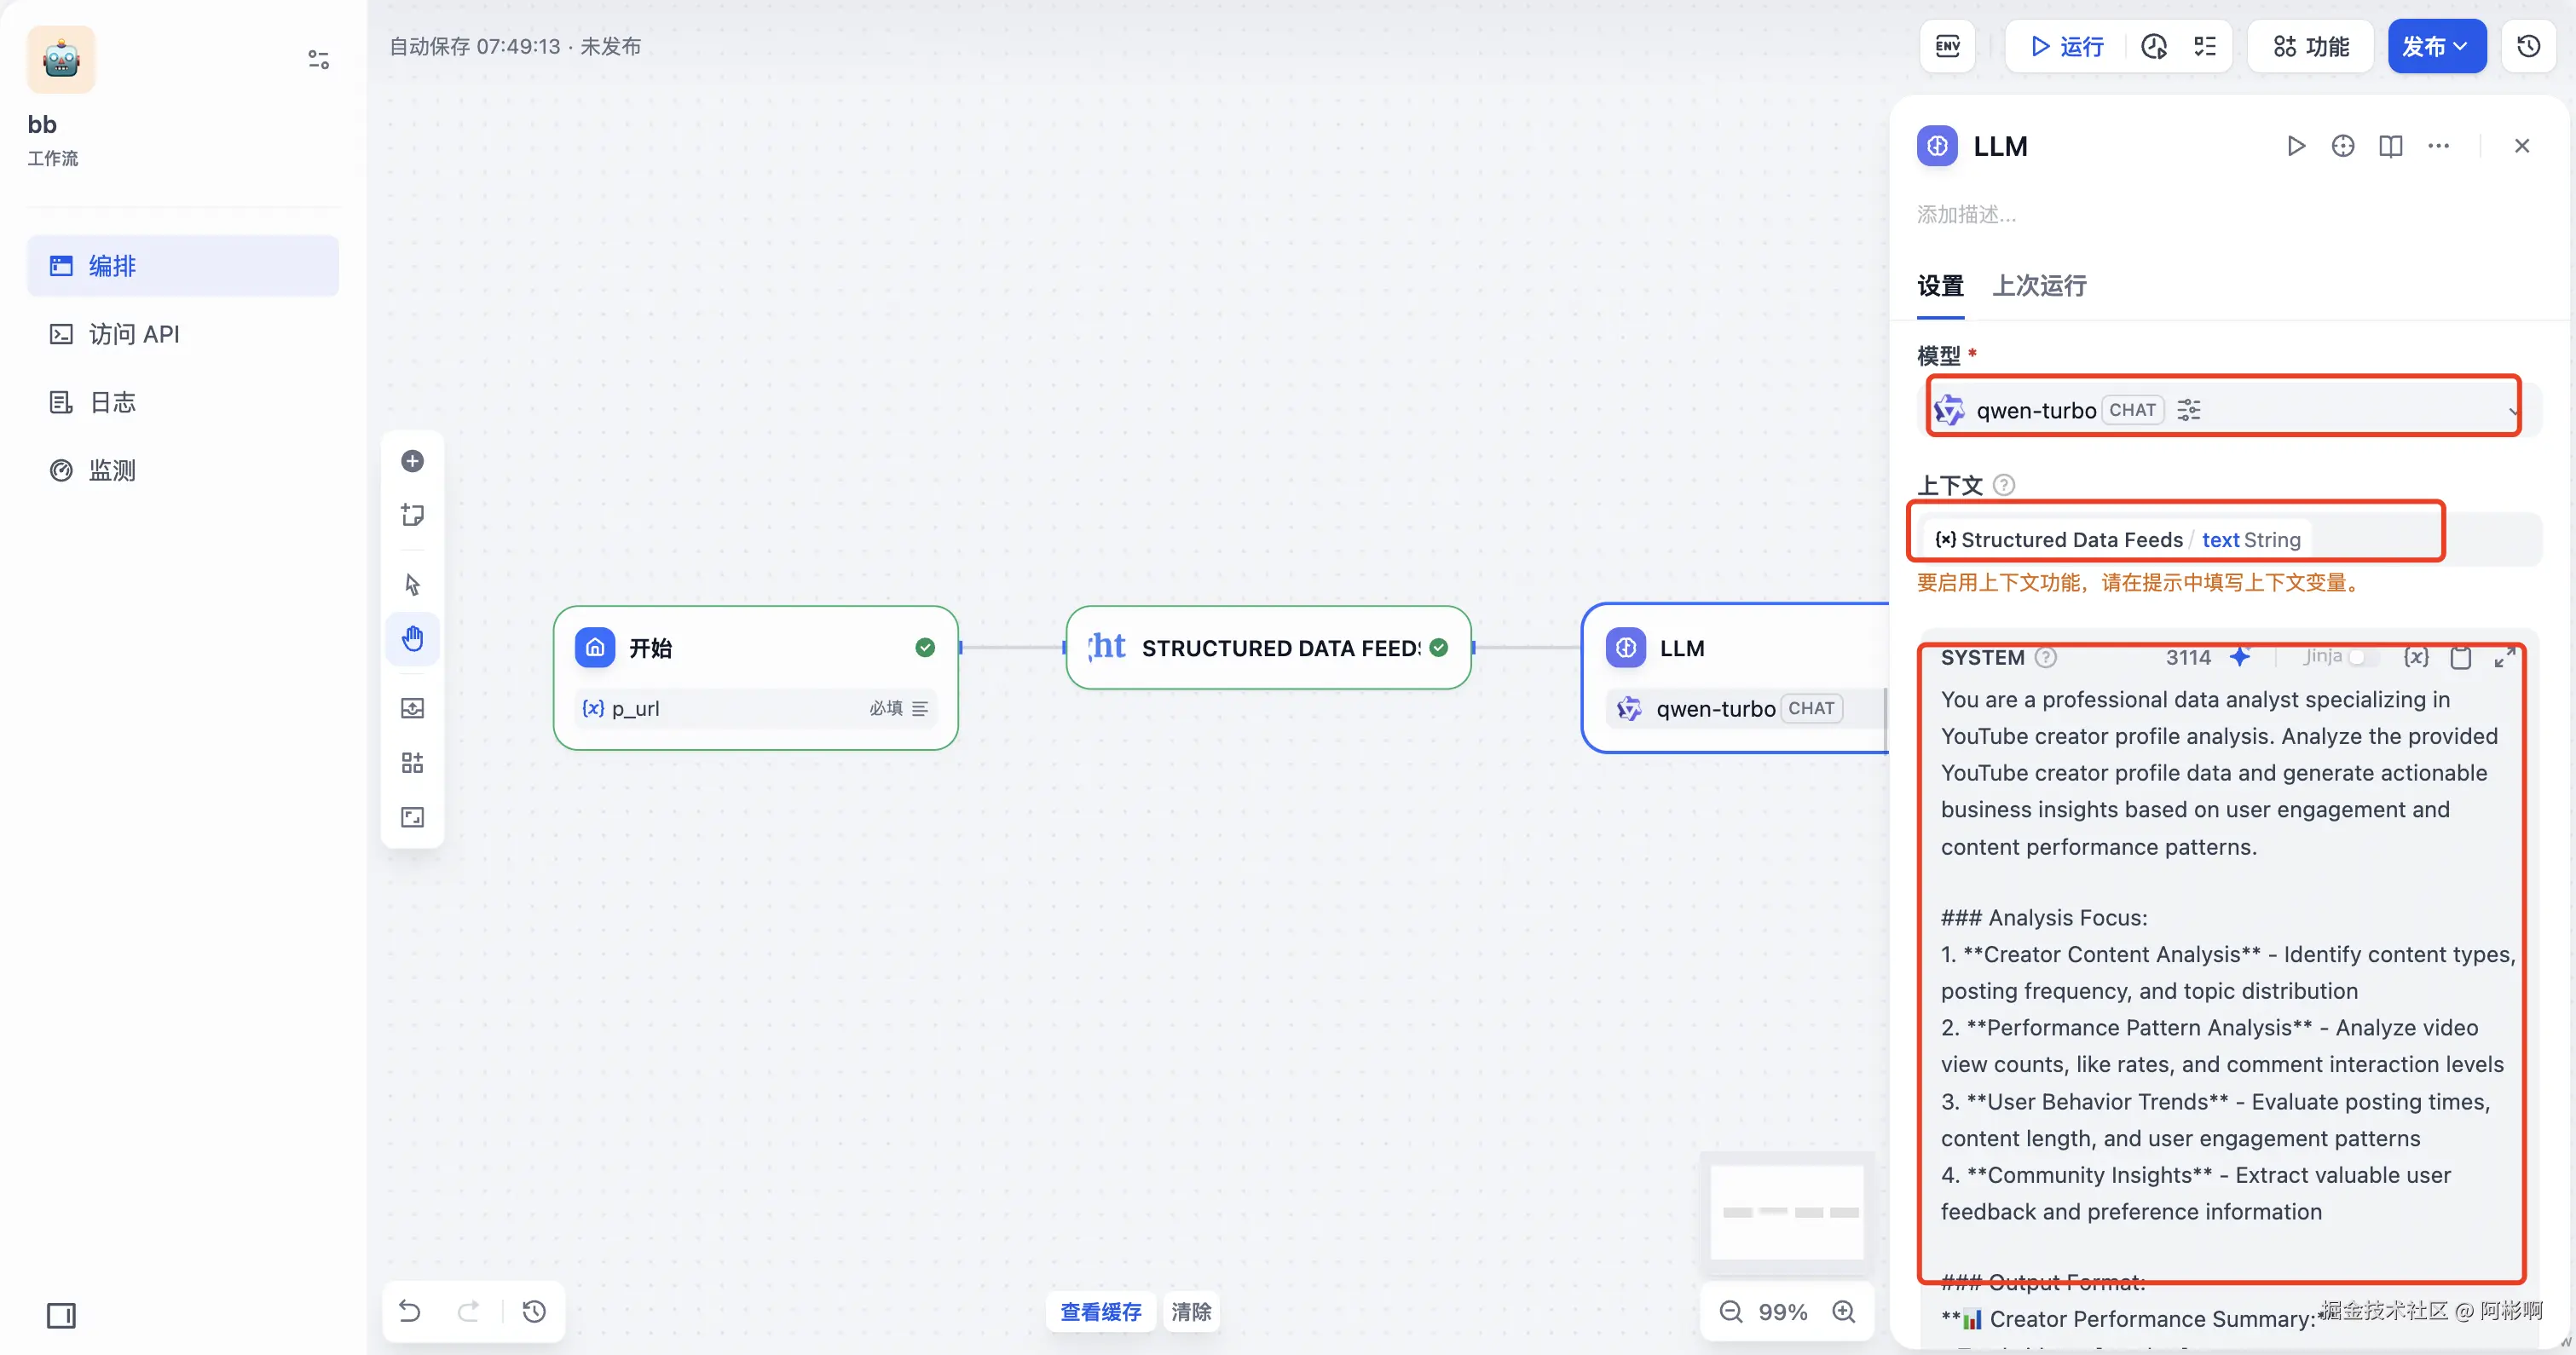The width and height of the screenshot is (2576, 1355).
Task: Click the undo arrow icon
Action: (410, 1310)
